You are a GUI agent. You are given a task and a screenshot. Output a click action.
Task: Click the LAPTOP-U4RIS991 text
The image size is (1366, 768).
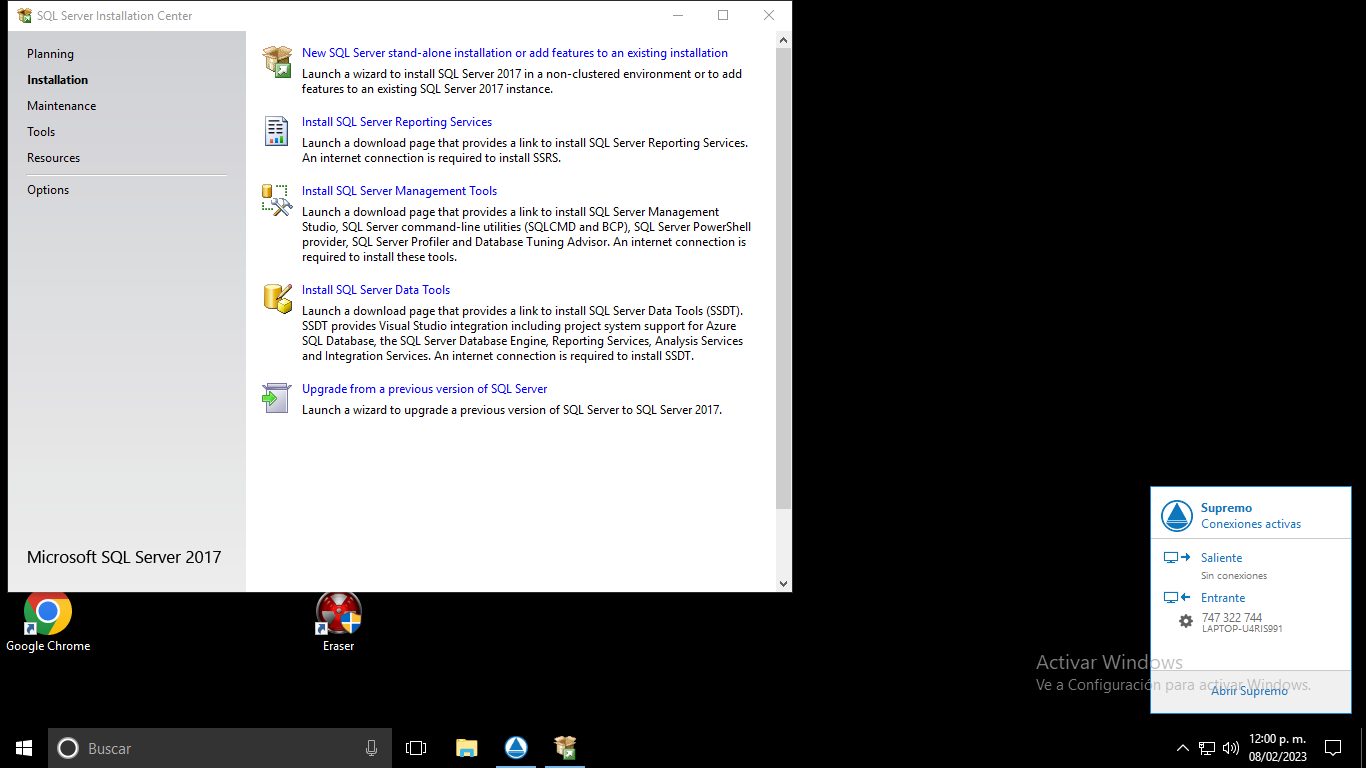click(1242, 629)
